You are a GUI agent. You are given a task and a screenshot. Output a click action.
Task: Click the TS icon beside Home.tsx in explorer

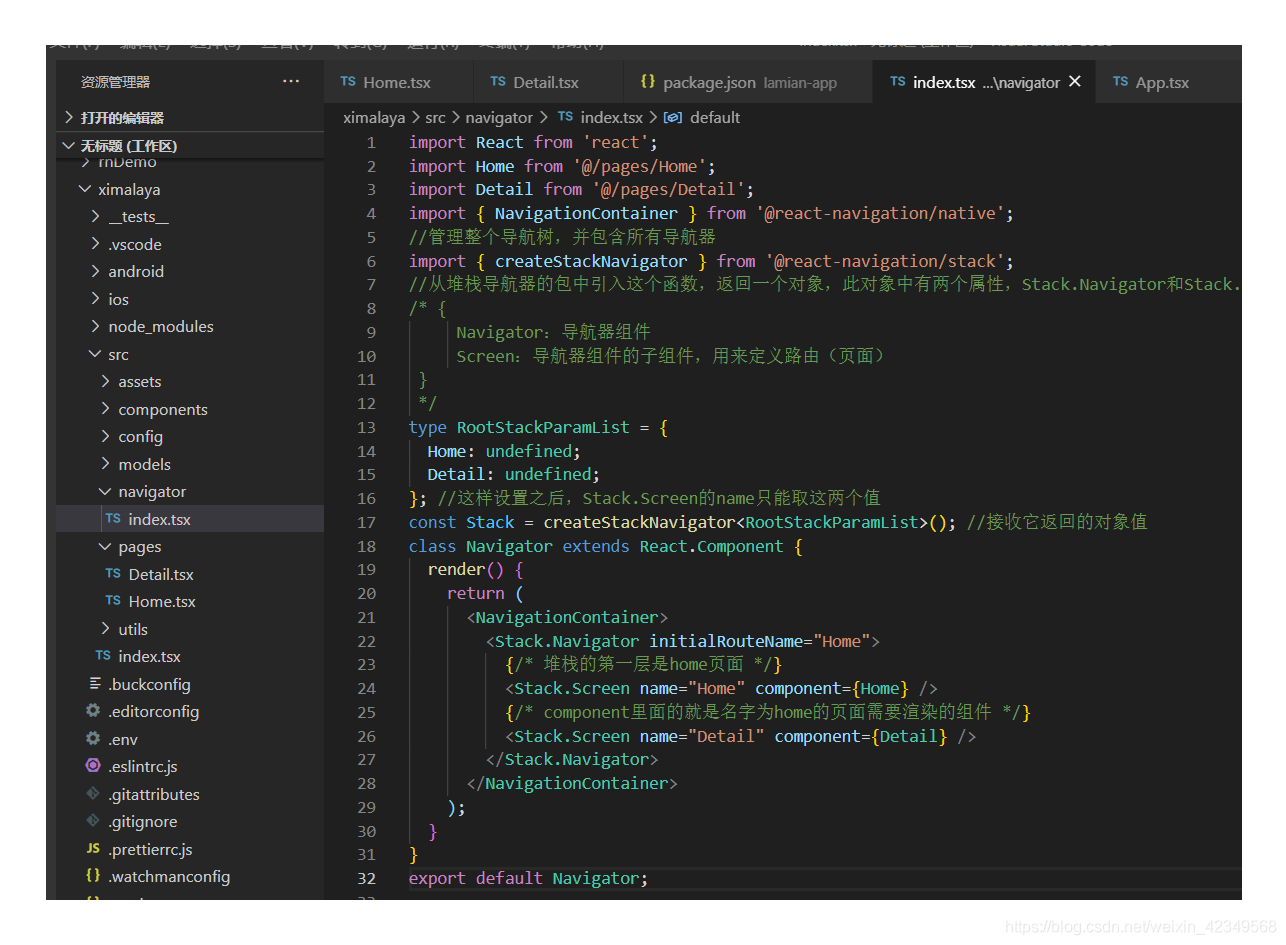coord(113,601)
